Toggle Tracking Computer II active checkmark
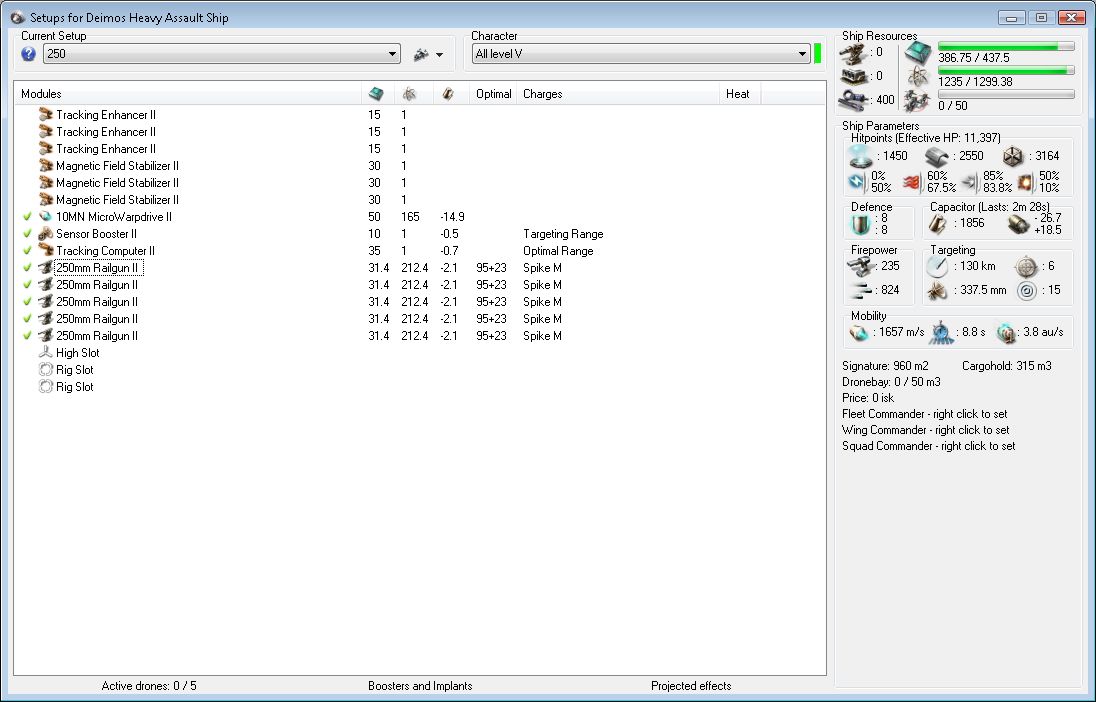 (x=27, y=250)
